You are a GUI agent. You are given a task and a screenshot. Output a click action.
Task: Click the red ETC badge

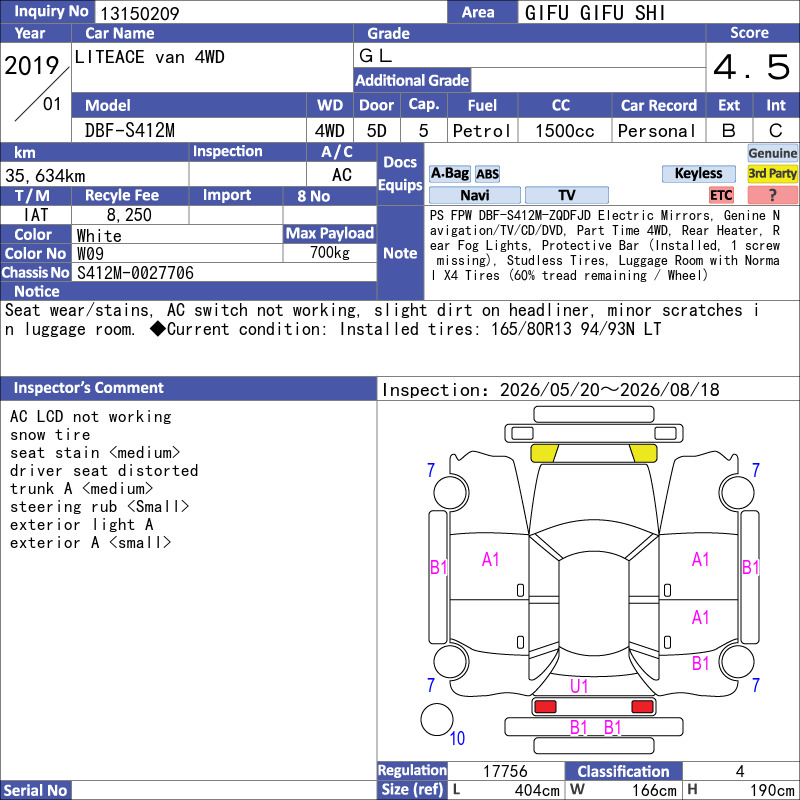[x=721, y=195]
